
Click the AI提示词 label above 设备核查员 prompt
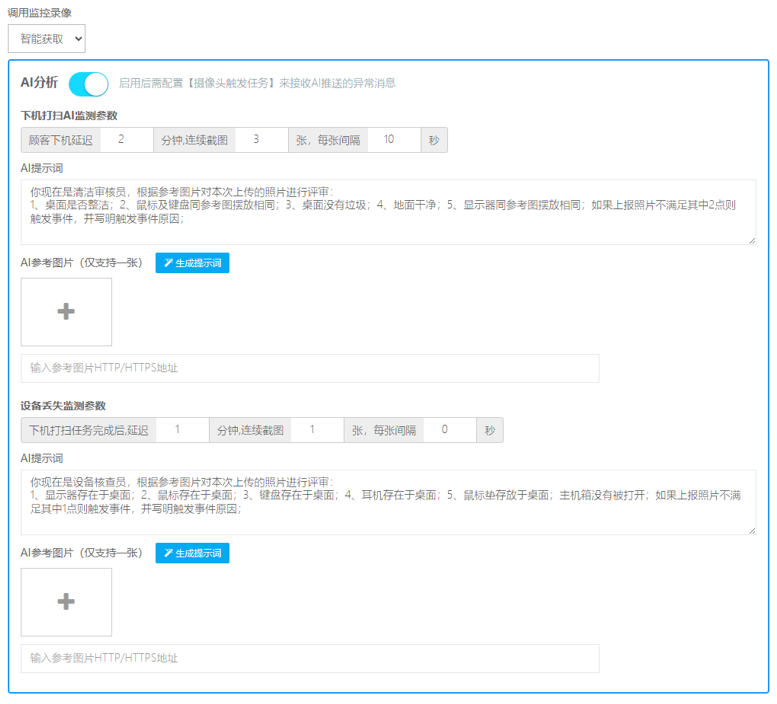(x=42, y=459)
